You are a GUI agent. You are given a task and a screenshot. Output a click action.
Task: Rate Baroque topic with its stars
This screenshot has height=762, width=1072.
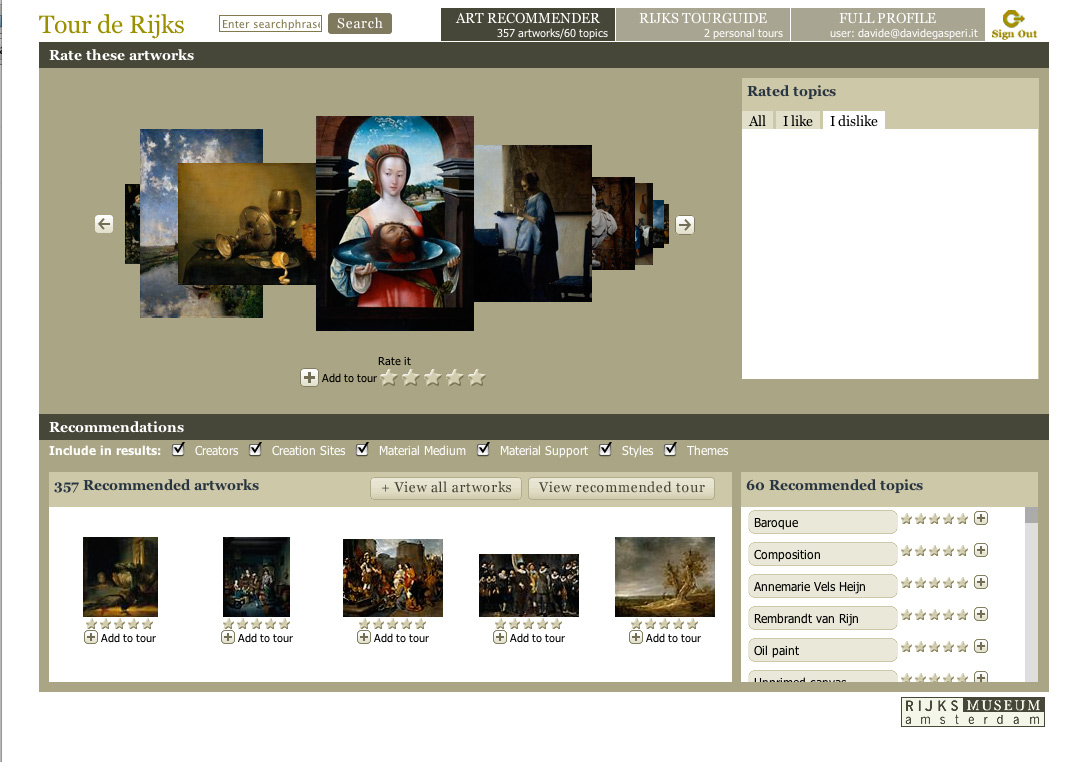(x=935, y=519)
